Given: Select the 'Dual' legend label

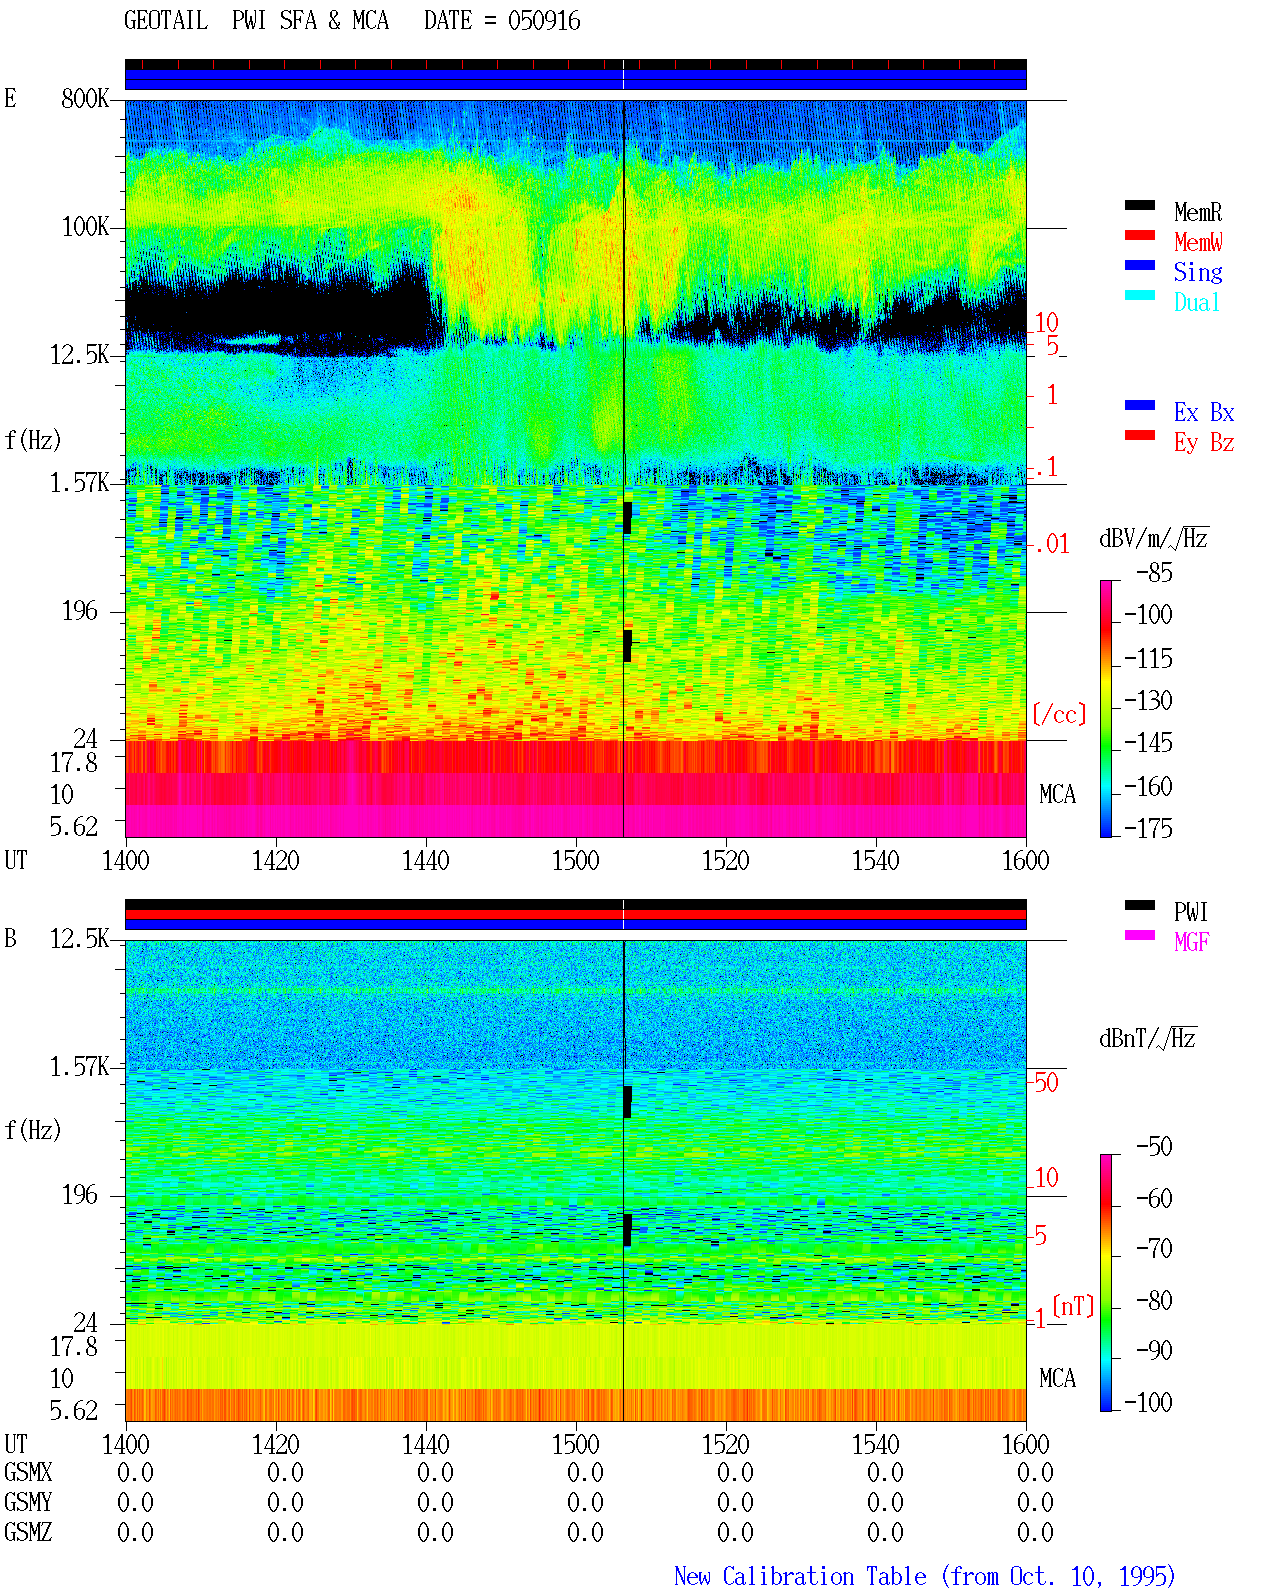Looking at the screenshot, I should (1198, 302).
